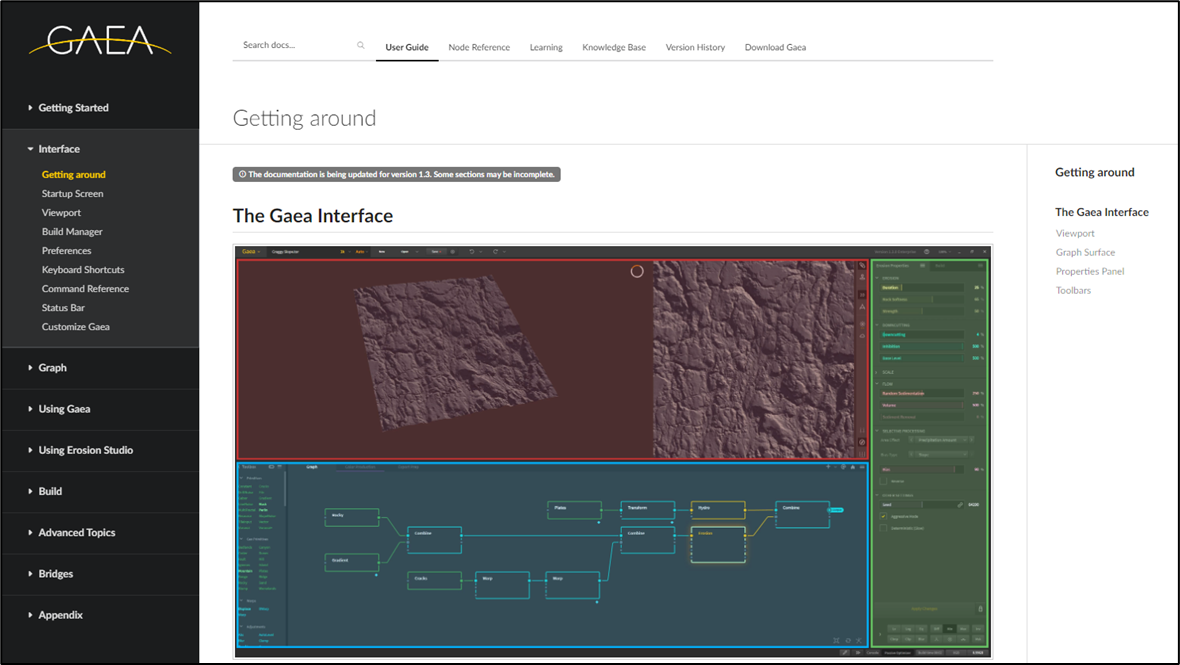Click the Cracks node in the graph screenshot

[434, 581]
